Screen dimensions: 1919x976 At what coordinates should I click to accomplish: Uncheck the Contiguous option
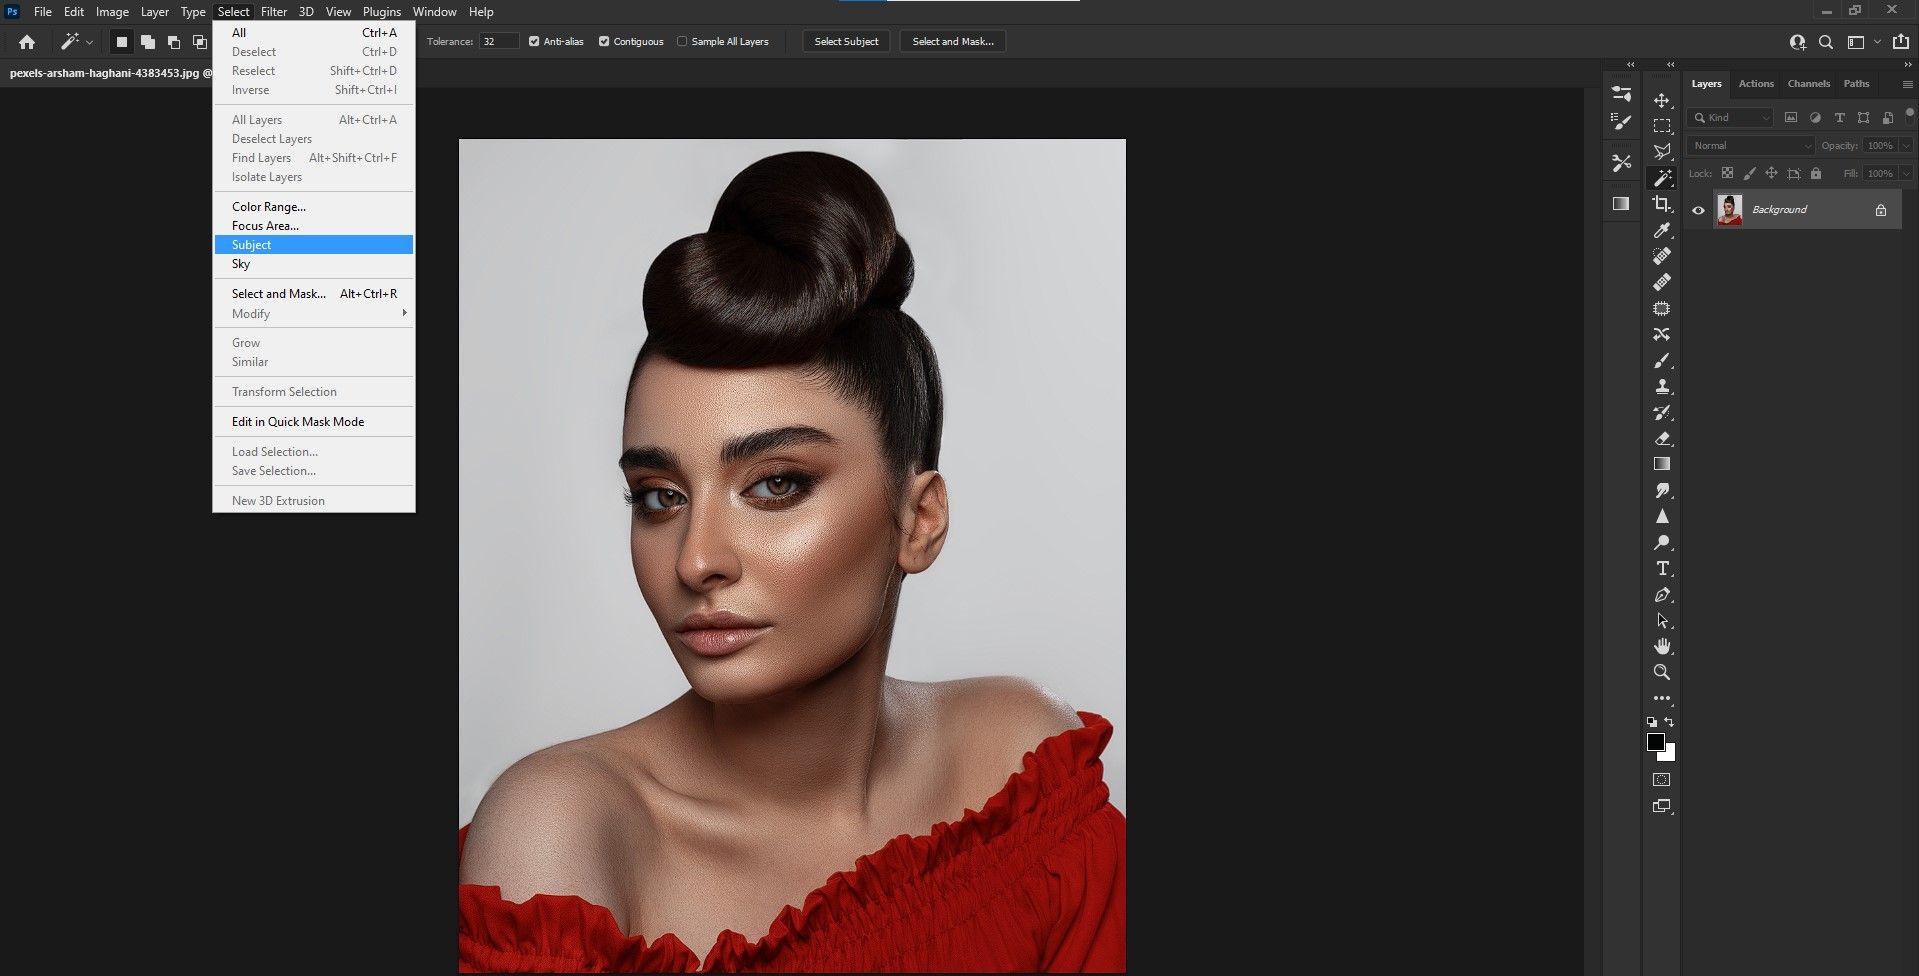(x=604, y=42)
